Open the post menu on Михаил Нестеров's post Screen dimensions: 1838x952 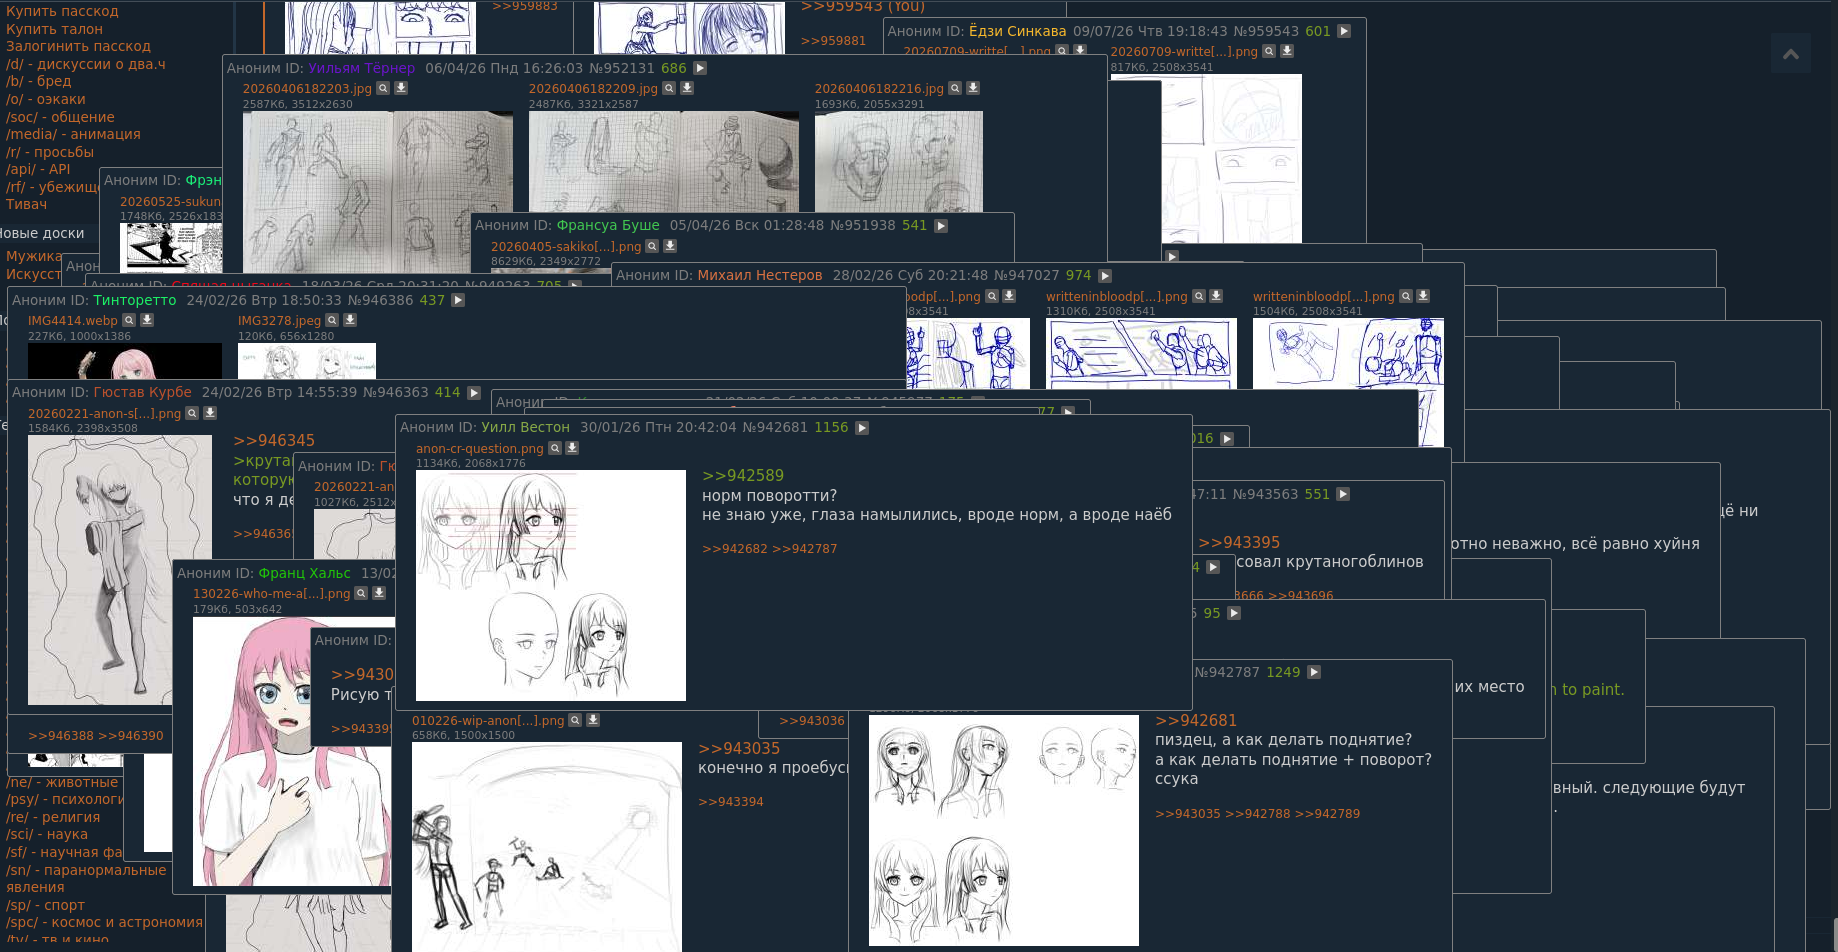pyautogui.click(x=1105, y=275)
